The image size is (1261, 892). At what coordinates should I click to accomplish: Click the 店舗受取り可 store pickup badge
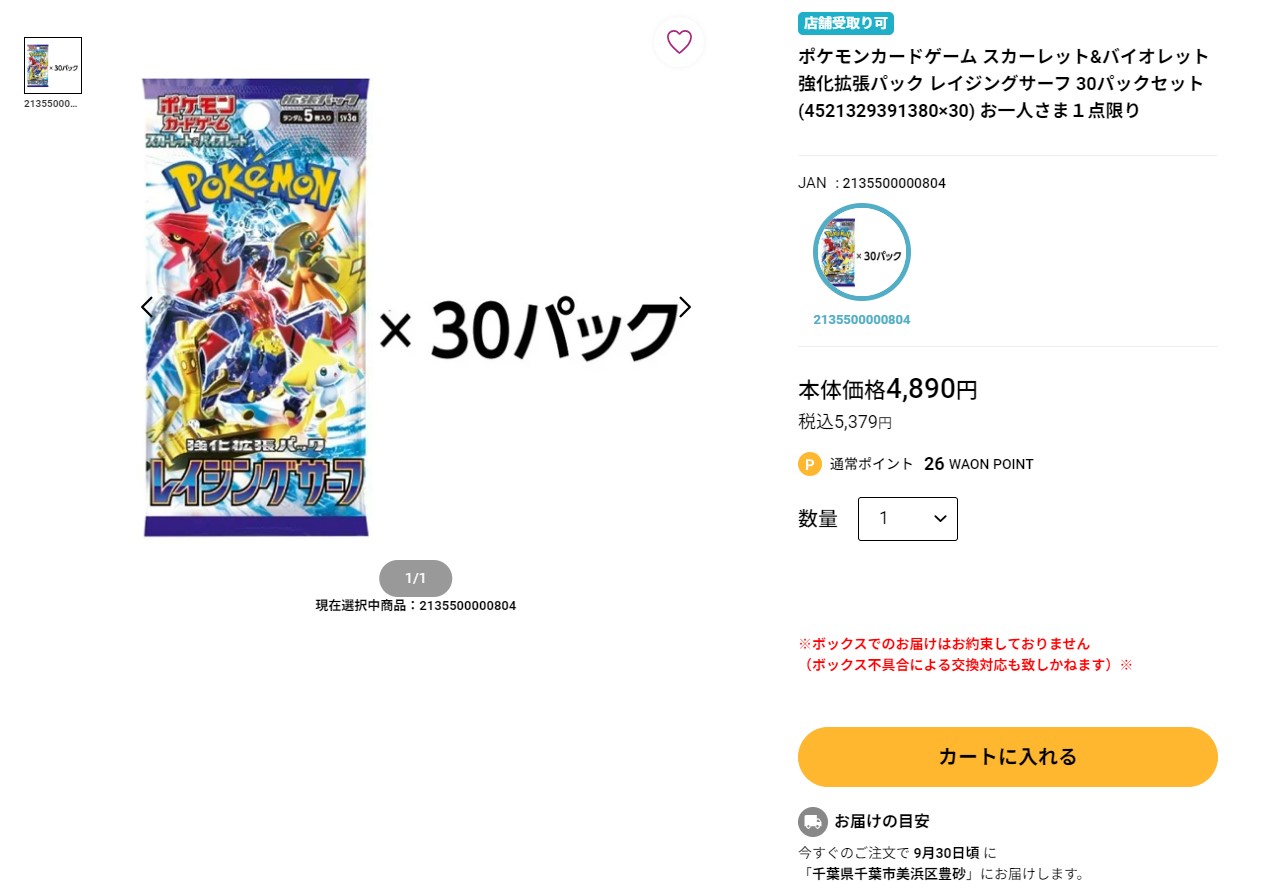846,24
